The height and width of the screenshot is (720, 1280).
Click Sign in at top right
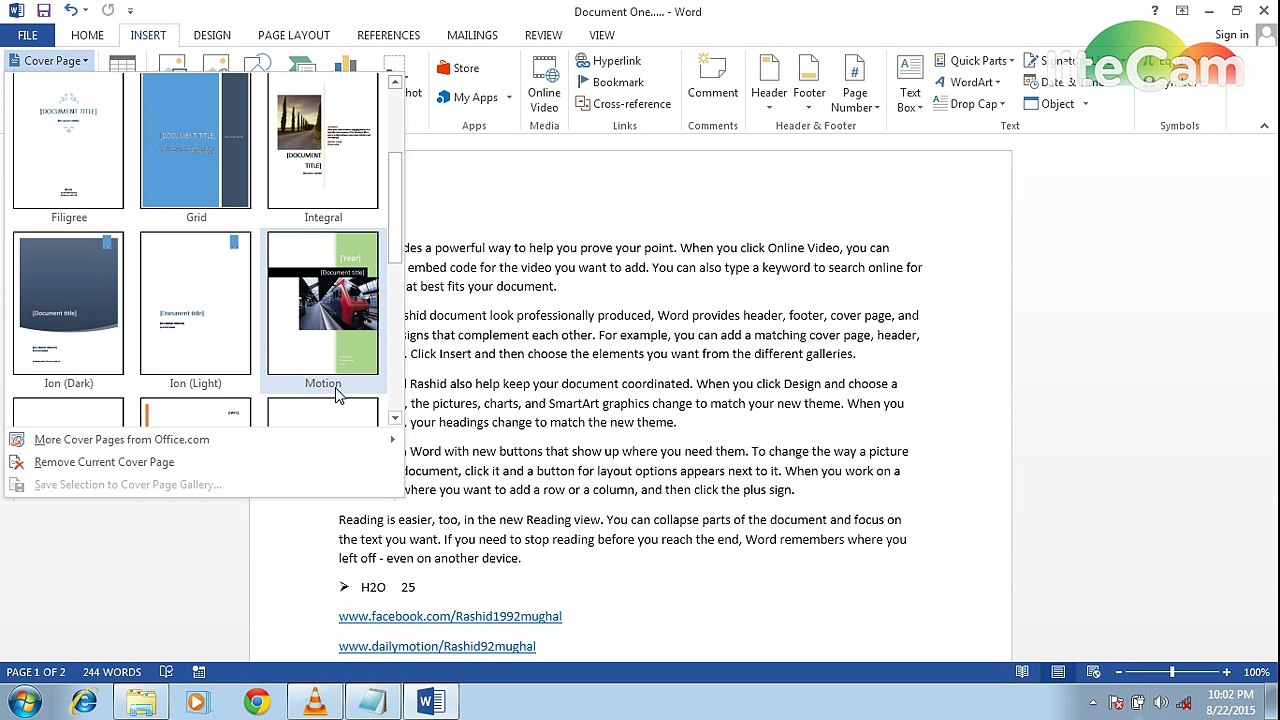pyautogui.click(x=1231, y=35)
